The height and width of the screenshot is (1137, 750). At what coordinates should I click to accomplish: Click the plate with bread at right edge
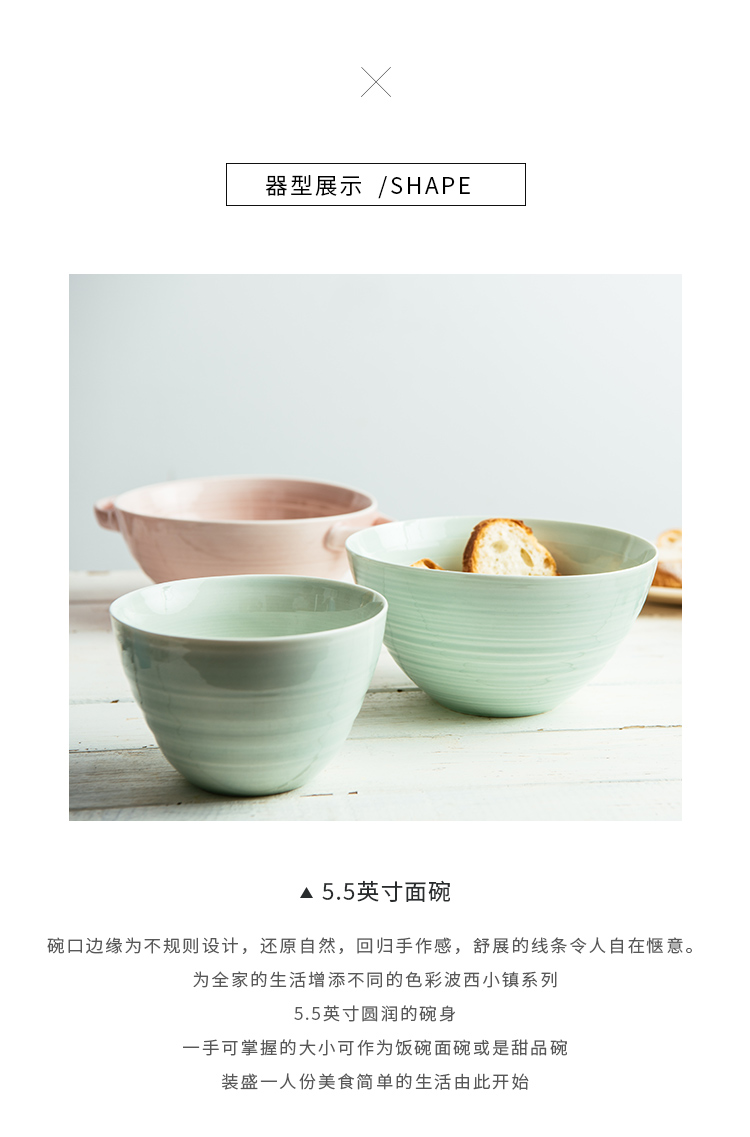tap(665, 569)
